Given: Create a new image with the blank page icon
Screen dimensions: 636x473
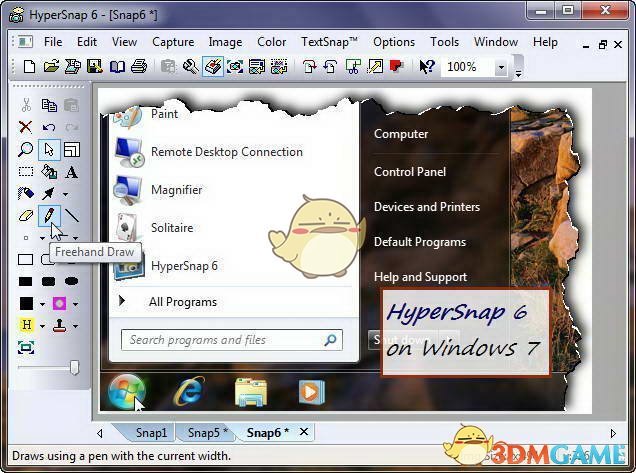Looking at the screenshot, I should point(29,66).
